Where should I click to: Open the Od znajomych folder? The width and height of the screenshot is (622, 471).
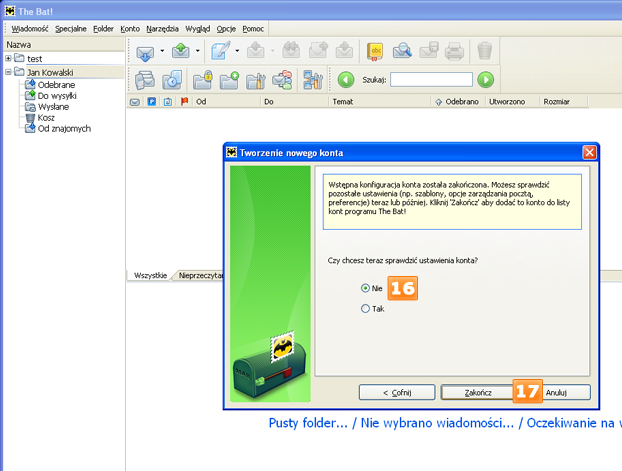pos(64,129)
